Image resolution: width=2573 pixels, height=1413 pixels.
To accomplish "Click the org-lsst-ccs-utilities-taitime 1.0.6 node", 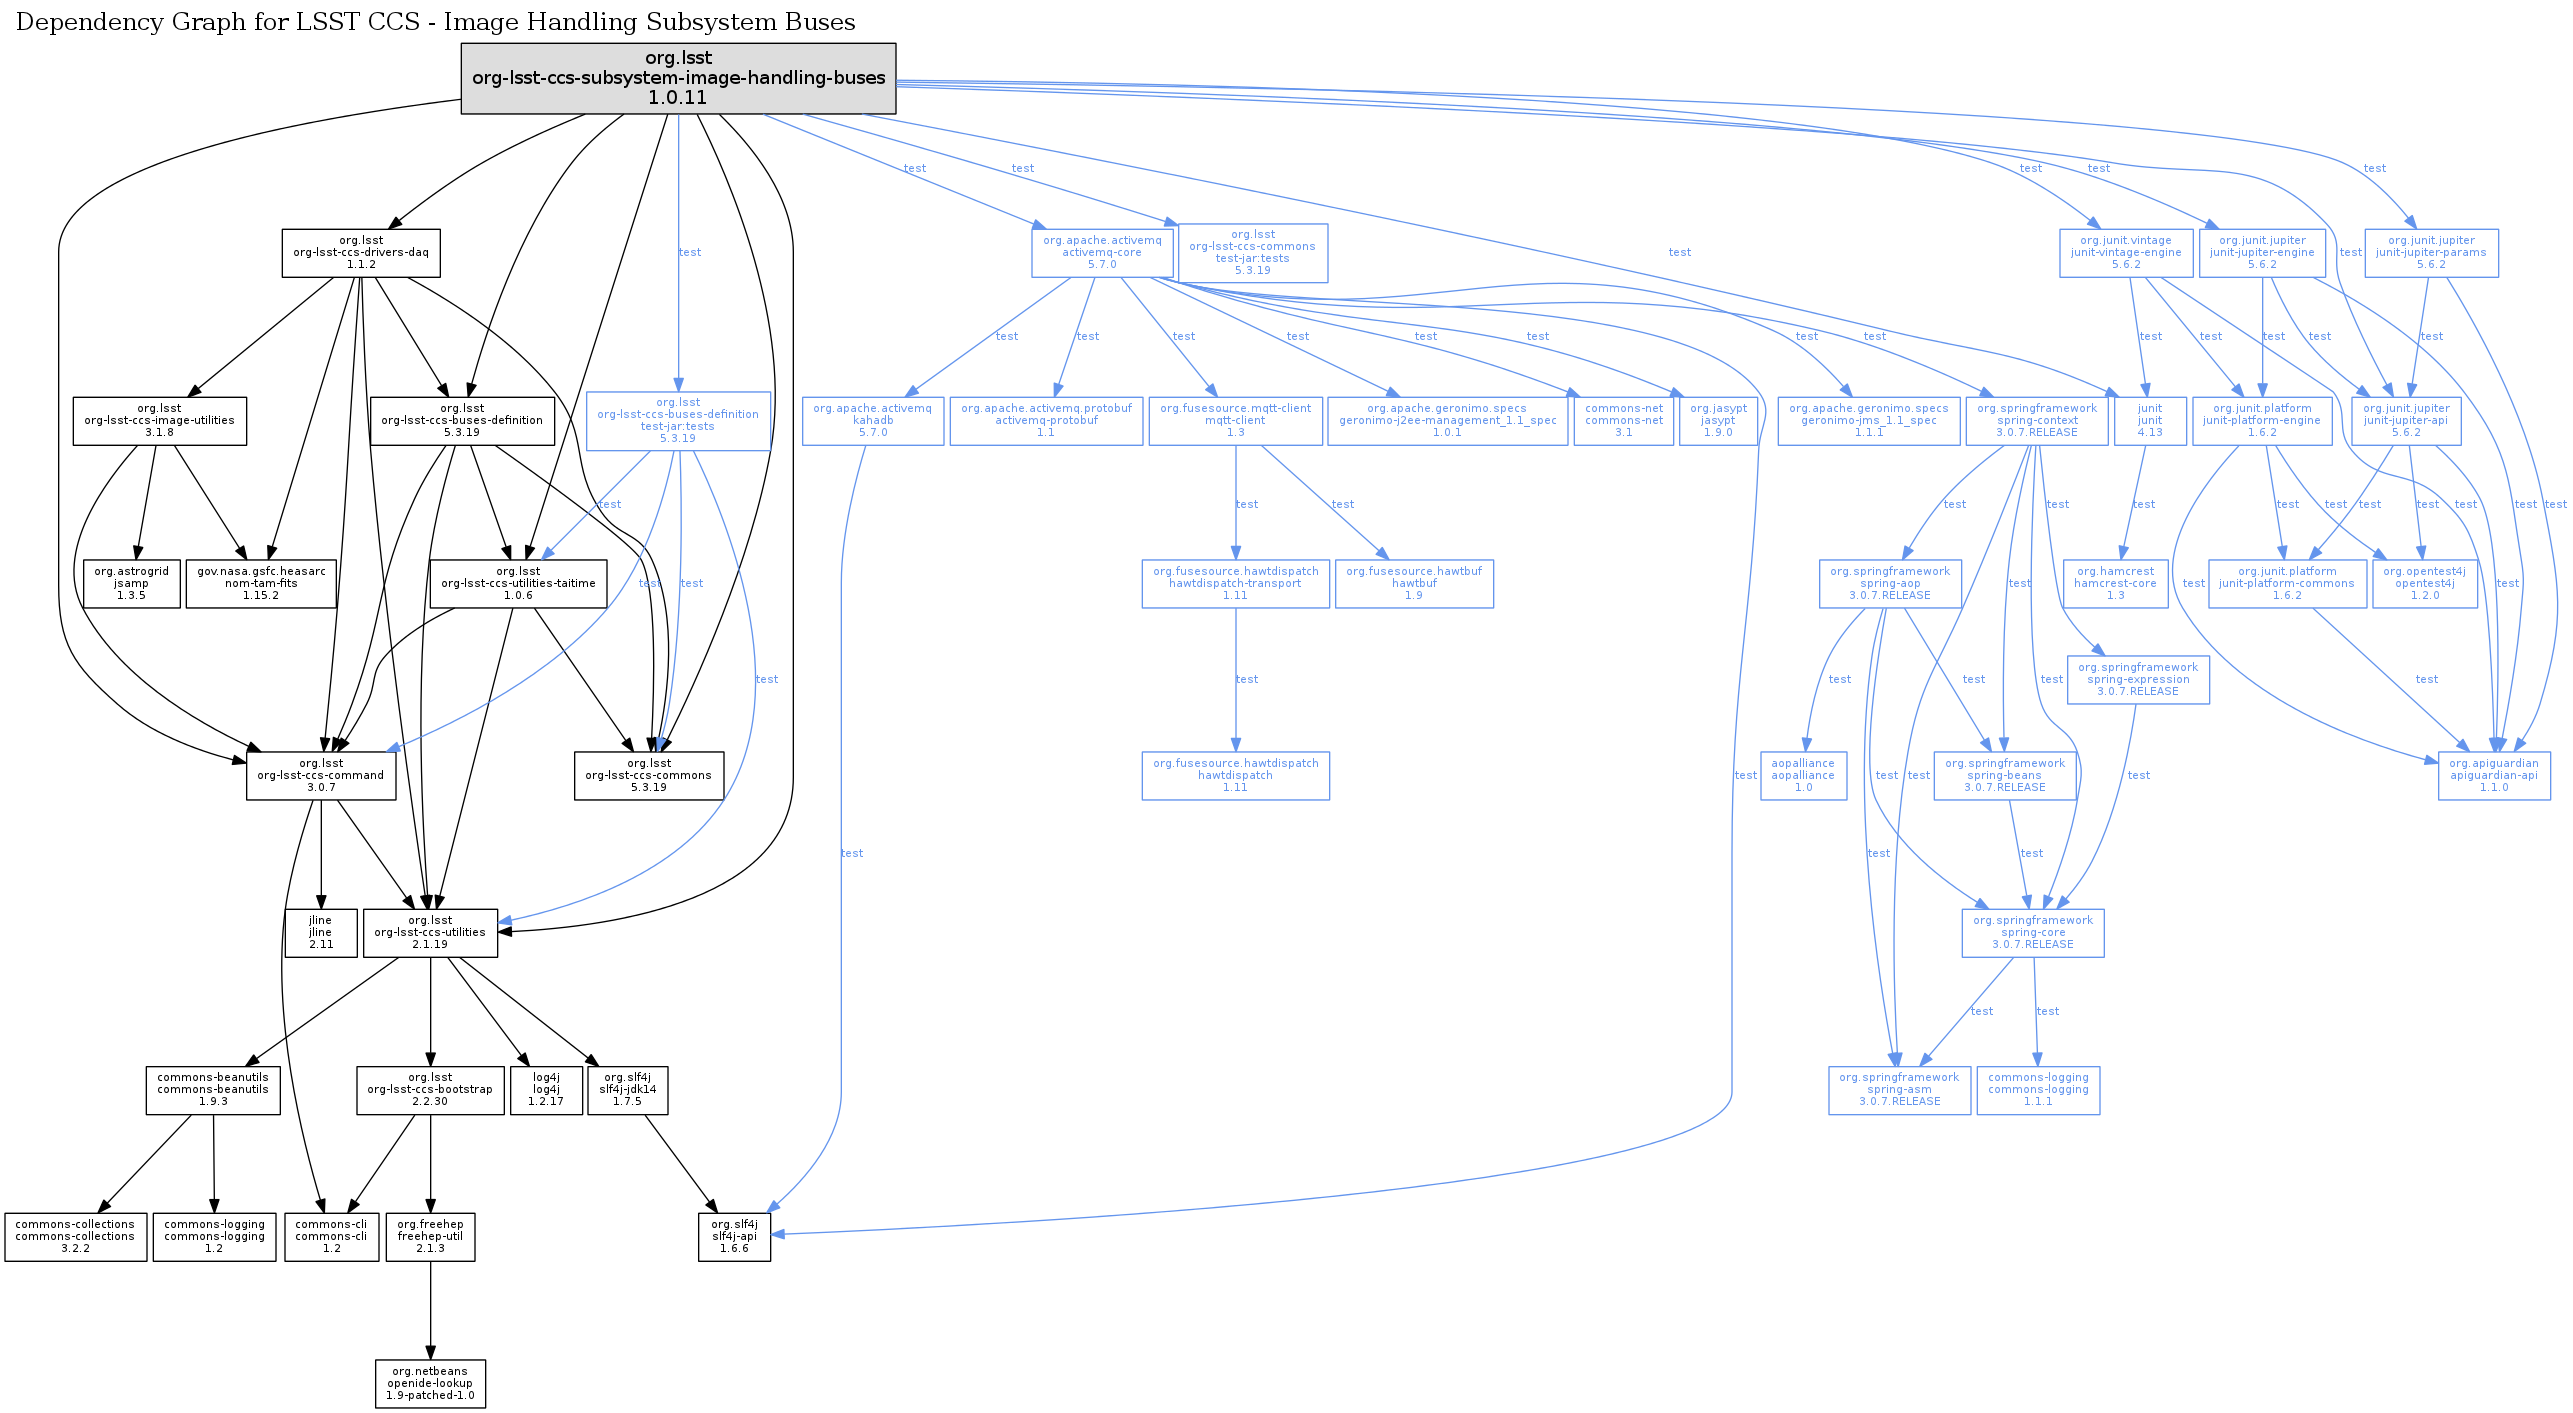I will [x=518, y=584].
